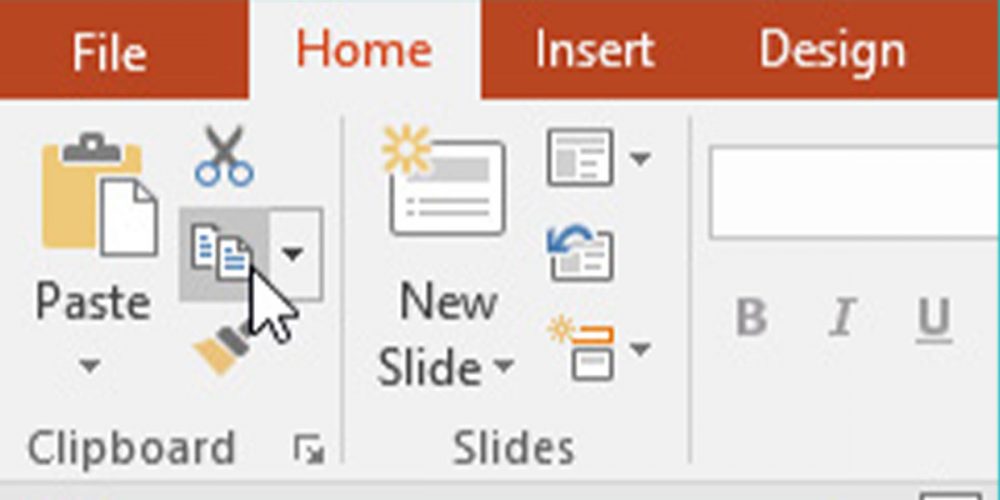Viewport: 1000px width, 500px height.
Task: Open the New Slide dropdown arrow
Action: point(503,367)
